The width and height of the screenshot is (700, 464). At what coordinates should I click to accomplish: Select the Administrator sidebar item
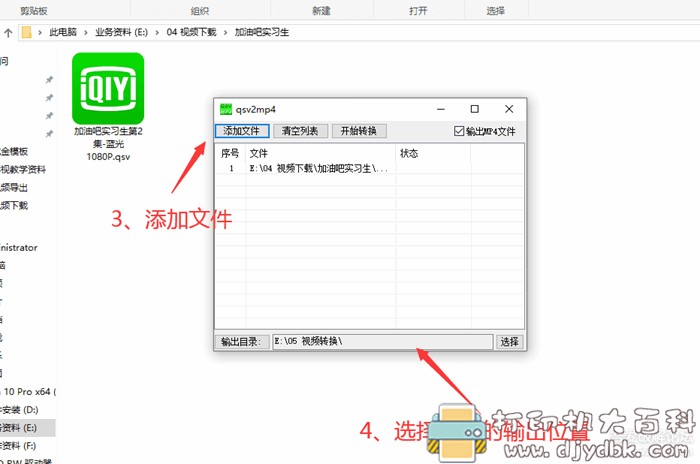coord(19,247)
